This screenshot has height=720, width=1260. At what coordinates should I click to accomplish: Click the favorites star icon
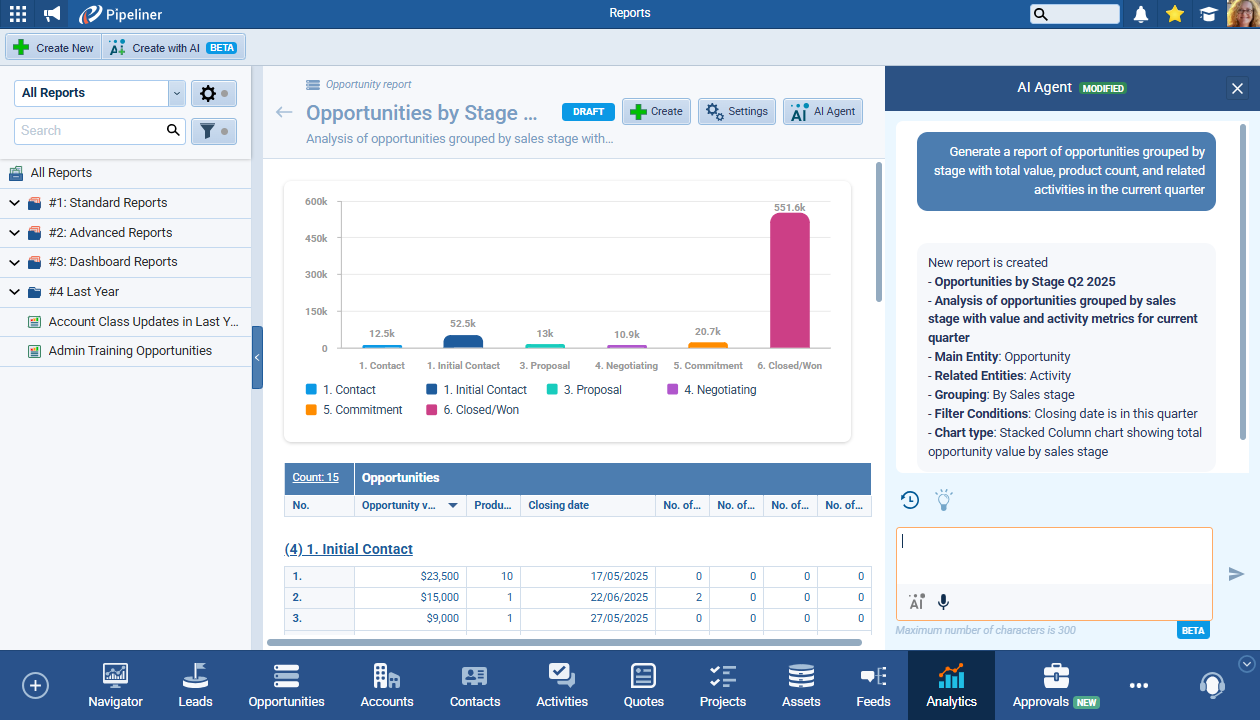1175,14
